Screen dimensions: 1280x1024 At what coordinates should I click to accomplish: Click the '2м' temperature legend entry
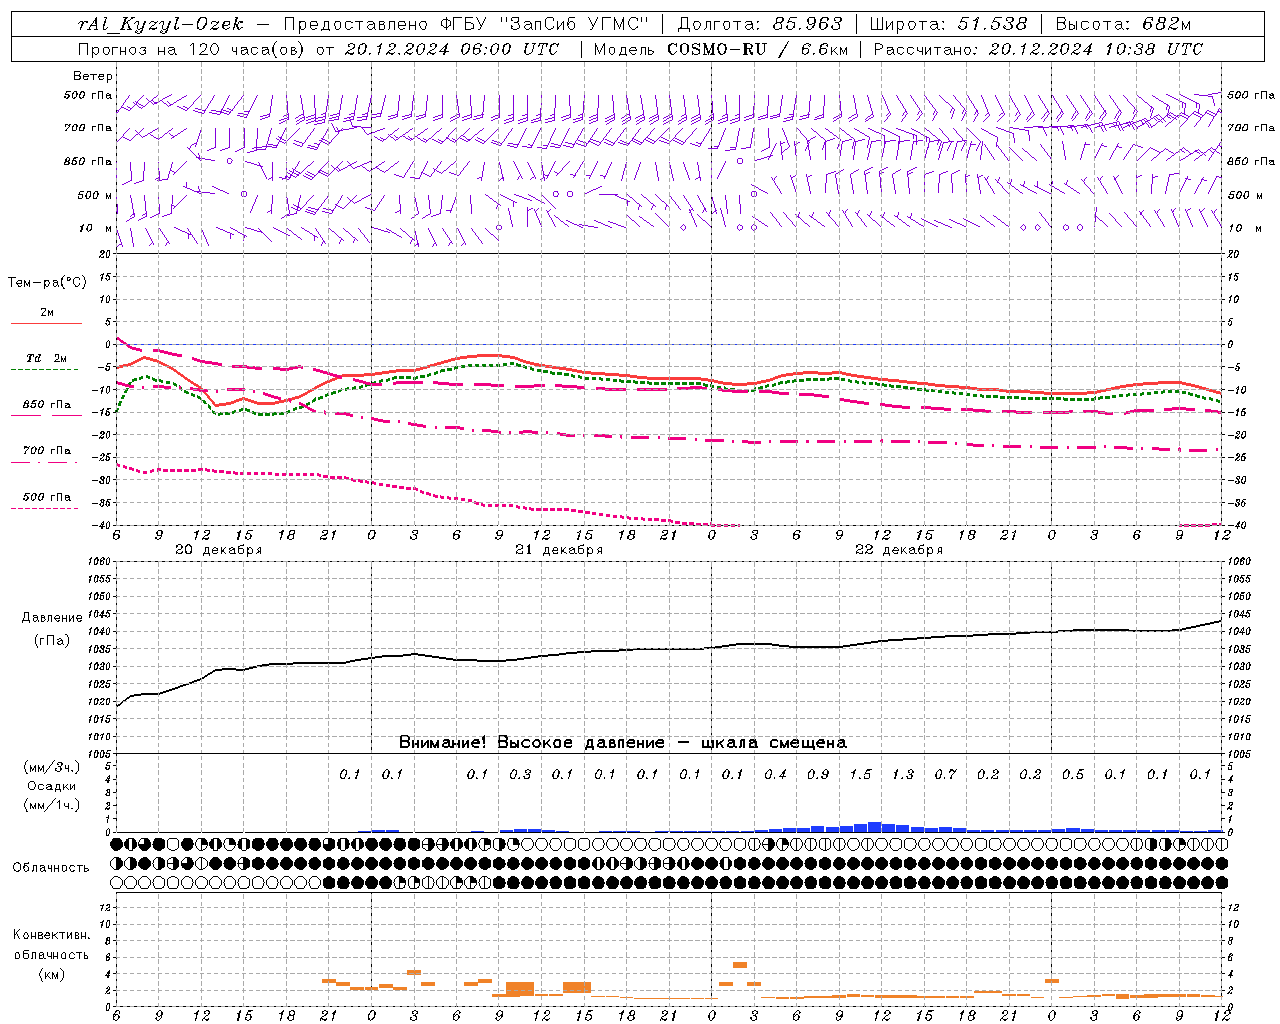(47, 312)
